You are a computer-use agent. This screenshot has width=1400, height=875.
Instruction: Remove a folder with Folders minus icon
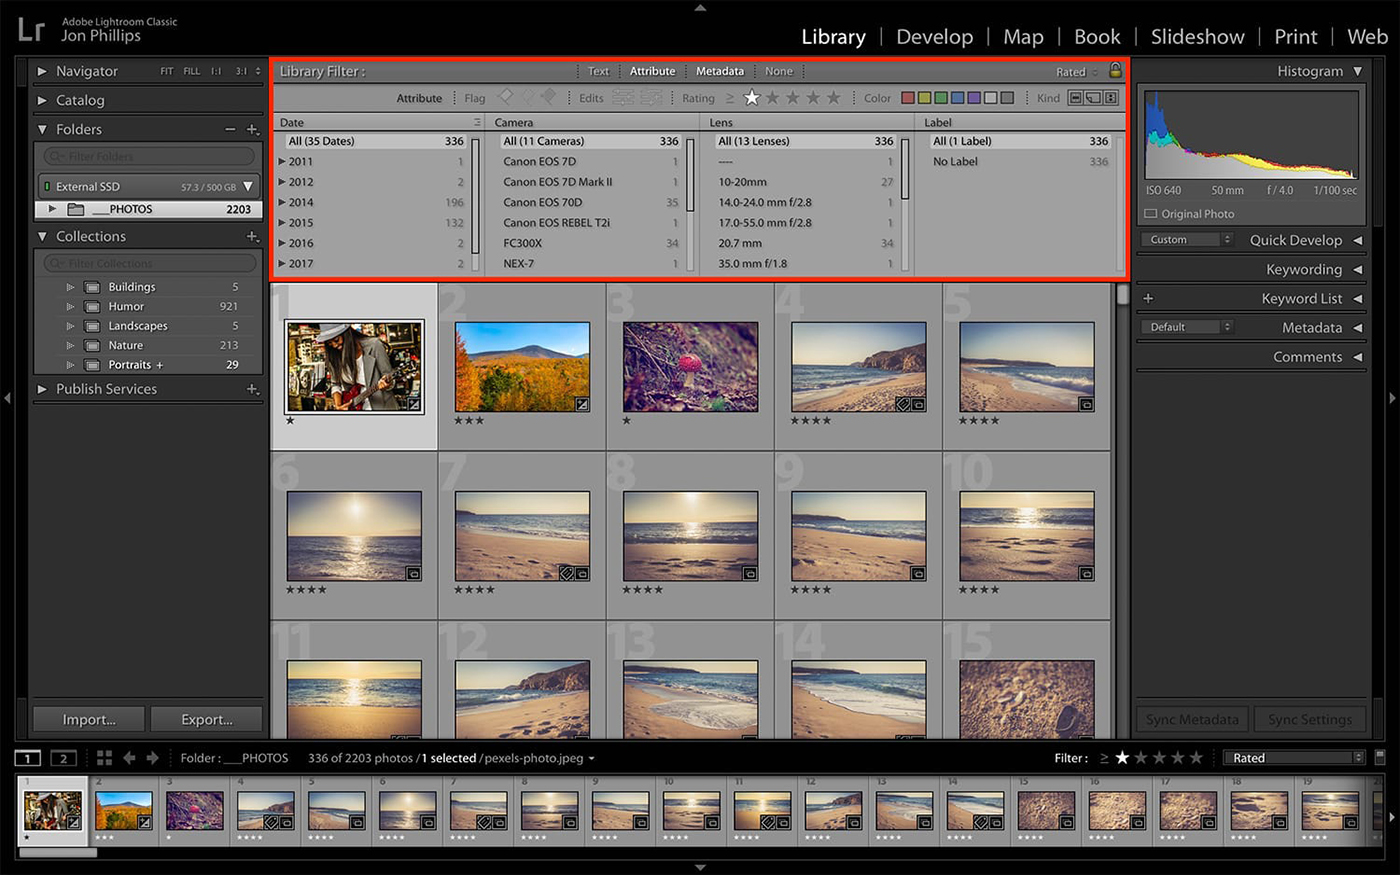click(x=230, y=129)
